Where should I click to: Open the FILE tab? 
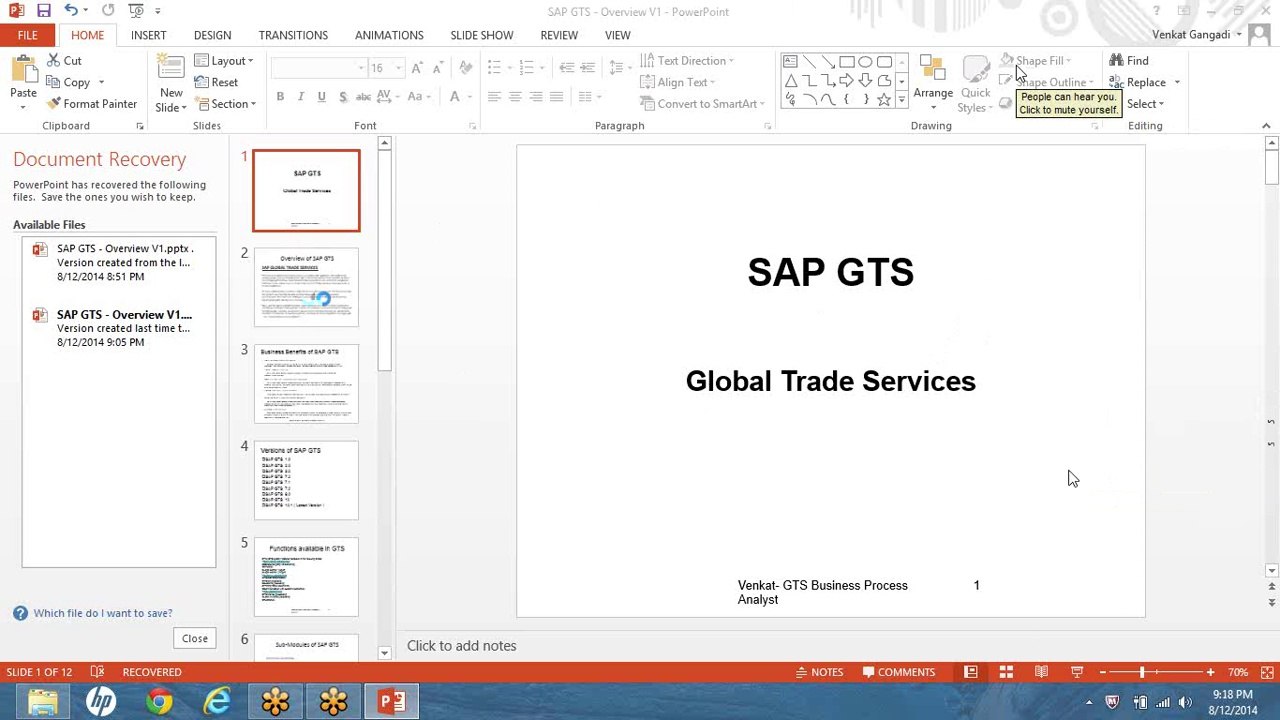click(27, 35)
